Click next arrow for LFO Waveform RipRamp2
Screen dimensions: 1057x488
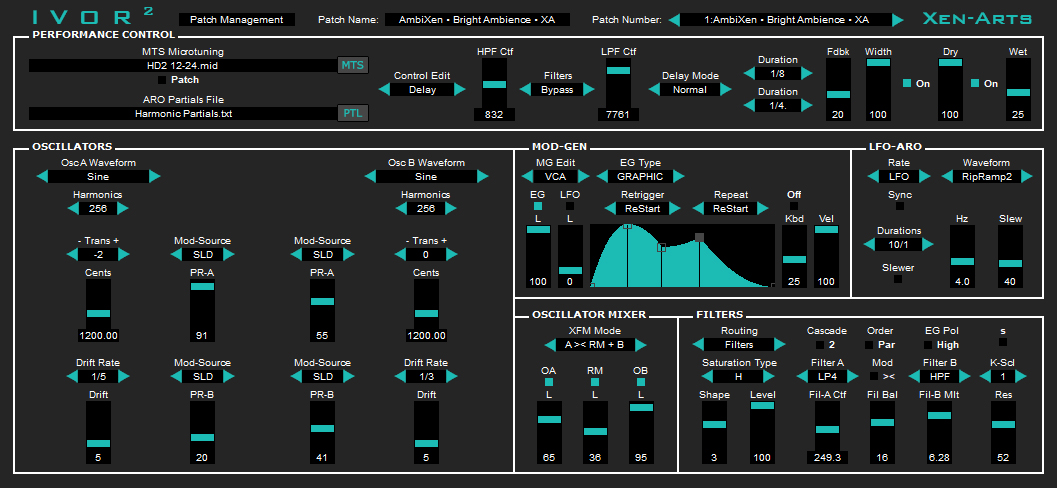tap(1026, 177)
